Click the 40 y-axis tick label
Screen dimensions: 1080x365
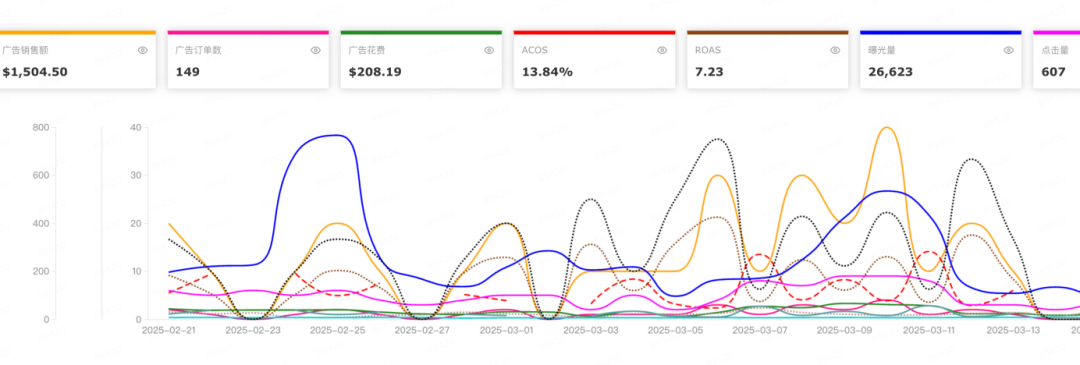click(x=136, y=127)
